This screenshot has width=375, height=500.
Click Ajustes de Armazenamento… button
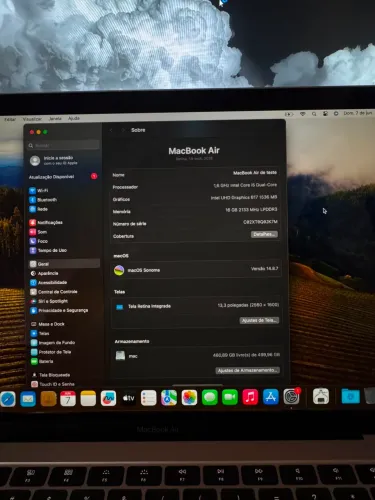[247, 370]
